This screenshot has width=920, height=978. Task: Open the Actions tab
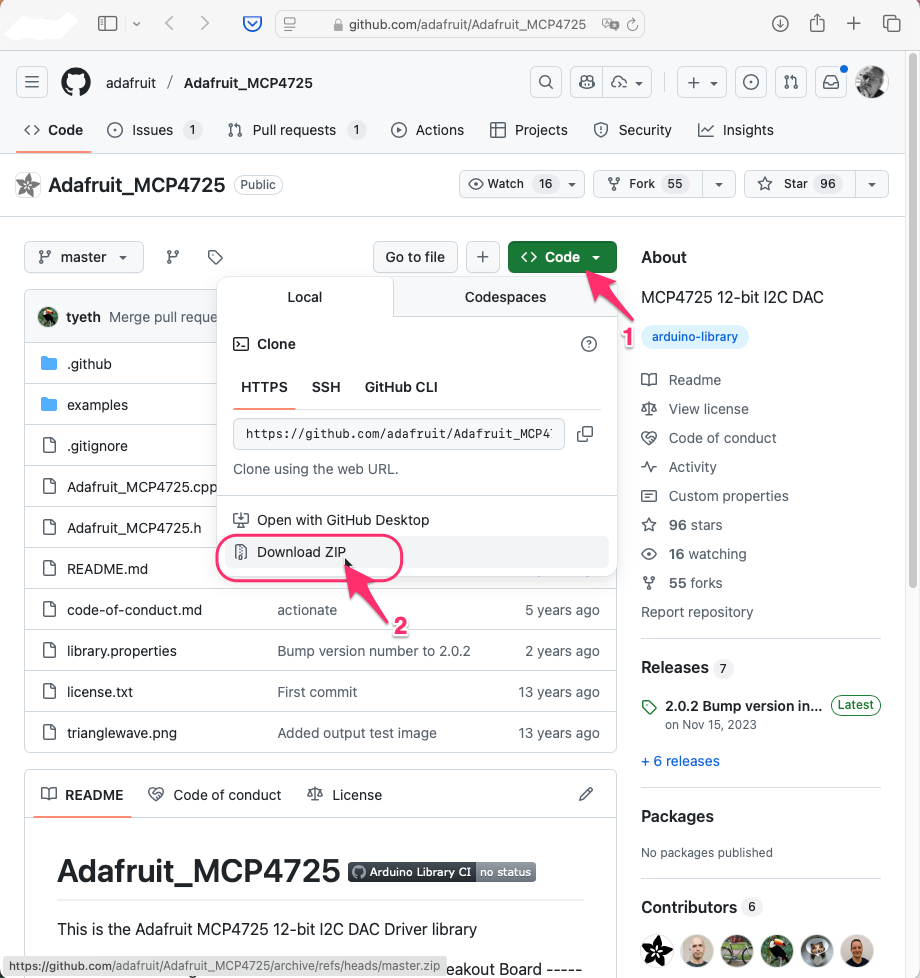(x=427, y=130)
